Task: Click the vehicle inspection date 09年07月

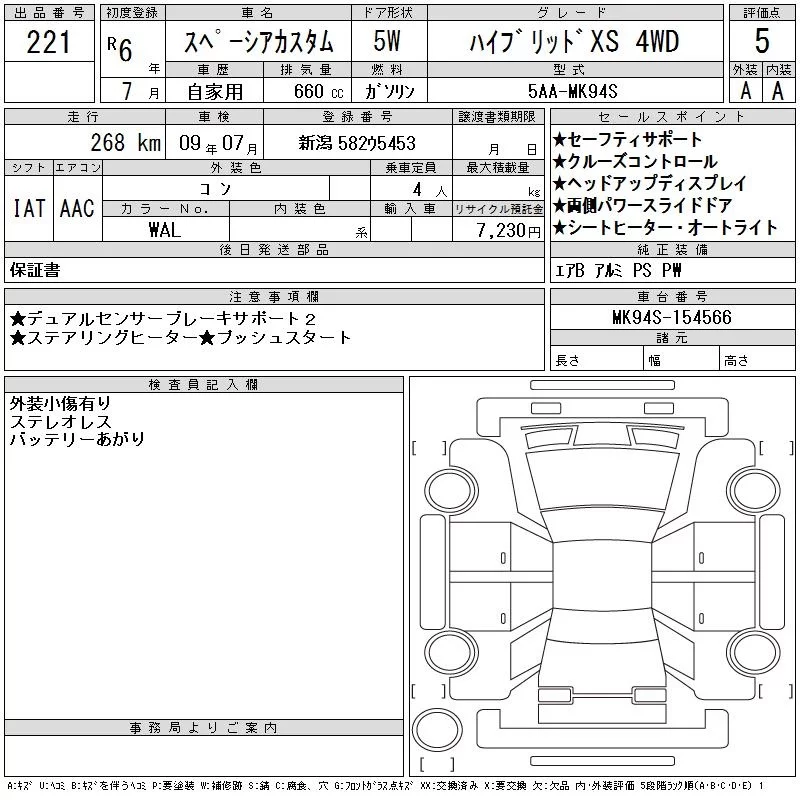Action: (218, 143)
